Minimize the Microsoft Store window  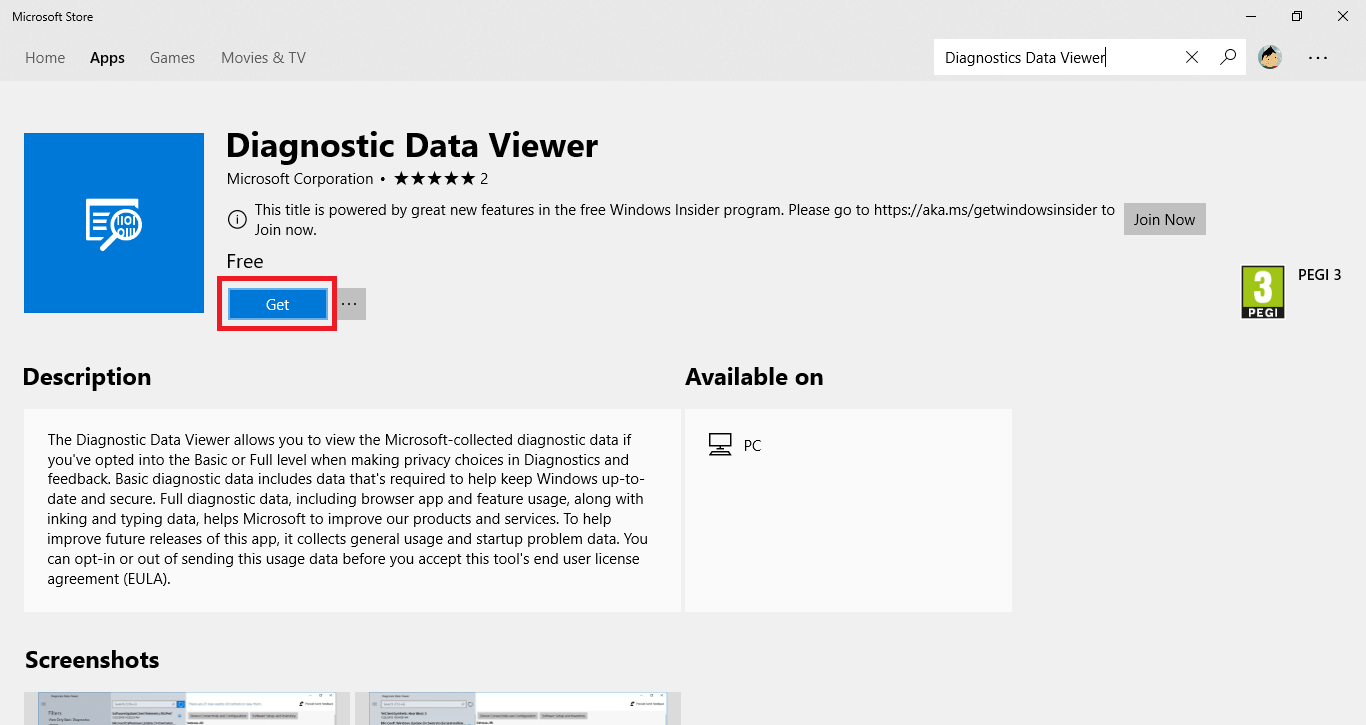coord(1251,16)
